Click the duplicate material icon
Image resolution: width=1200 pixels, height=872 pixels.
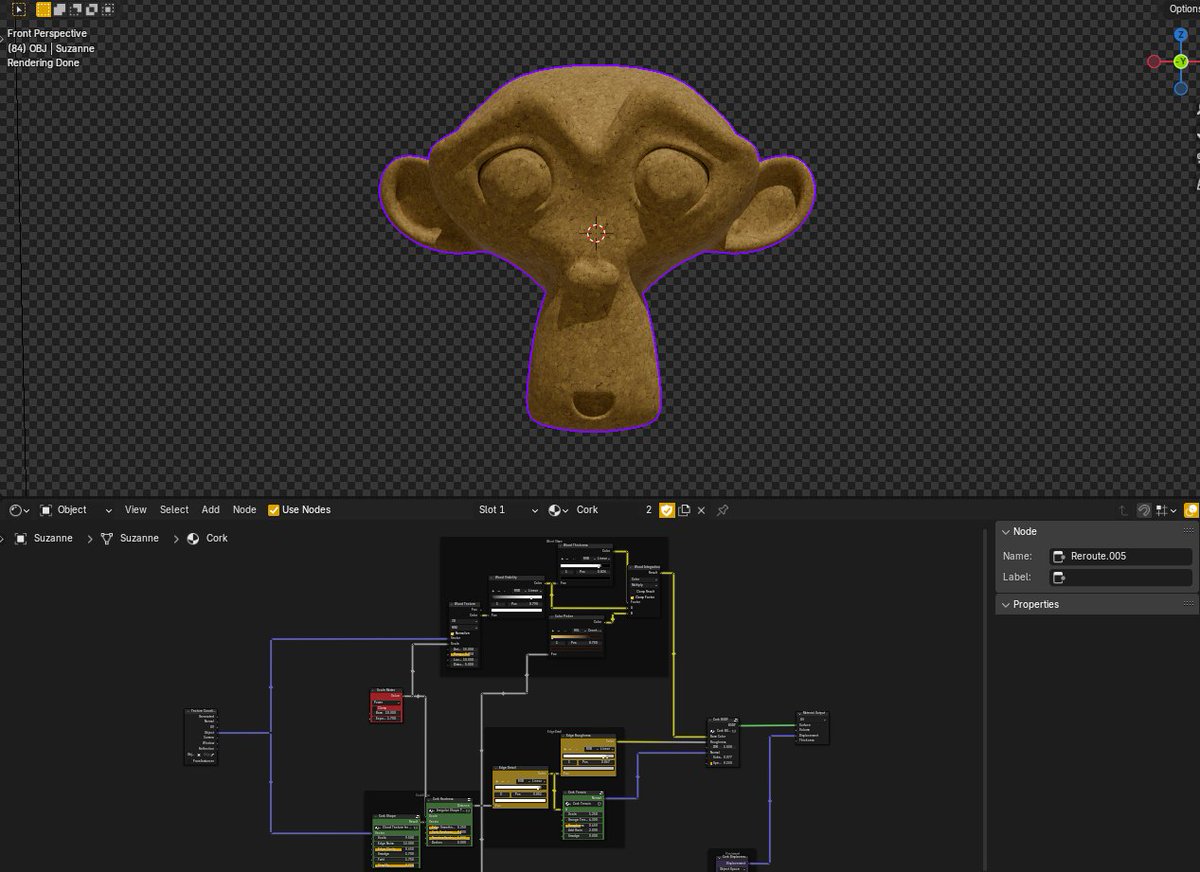tap(684, 510)
